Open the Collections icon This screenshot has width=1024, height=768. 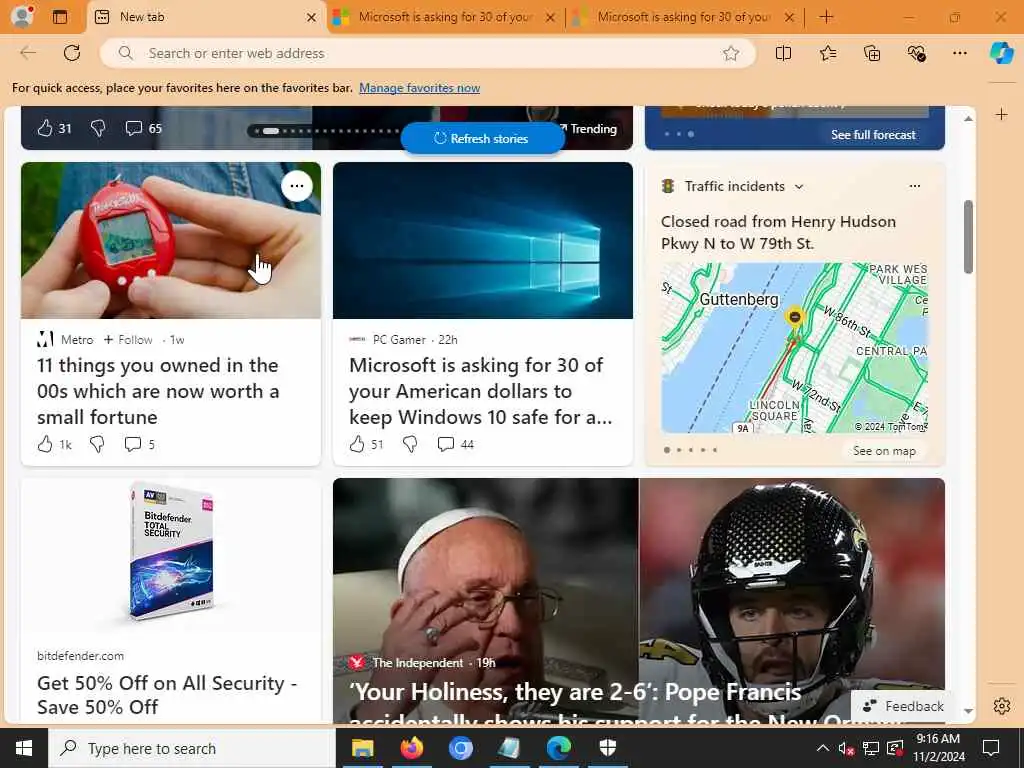[872, 54]
